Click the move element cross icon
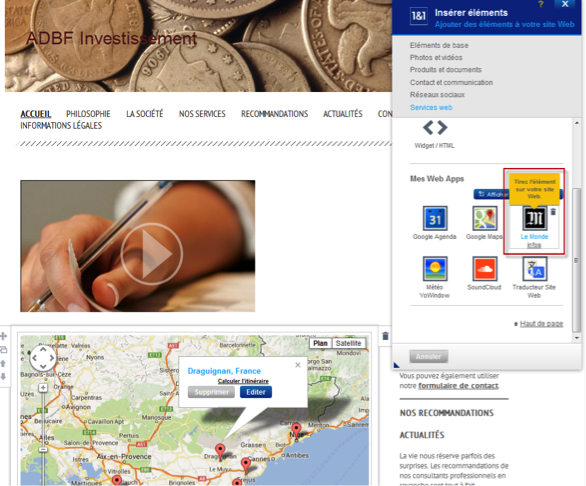Screen dimensions: 586x486 pyautogui.click(x=3, y=336)
